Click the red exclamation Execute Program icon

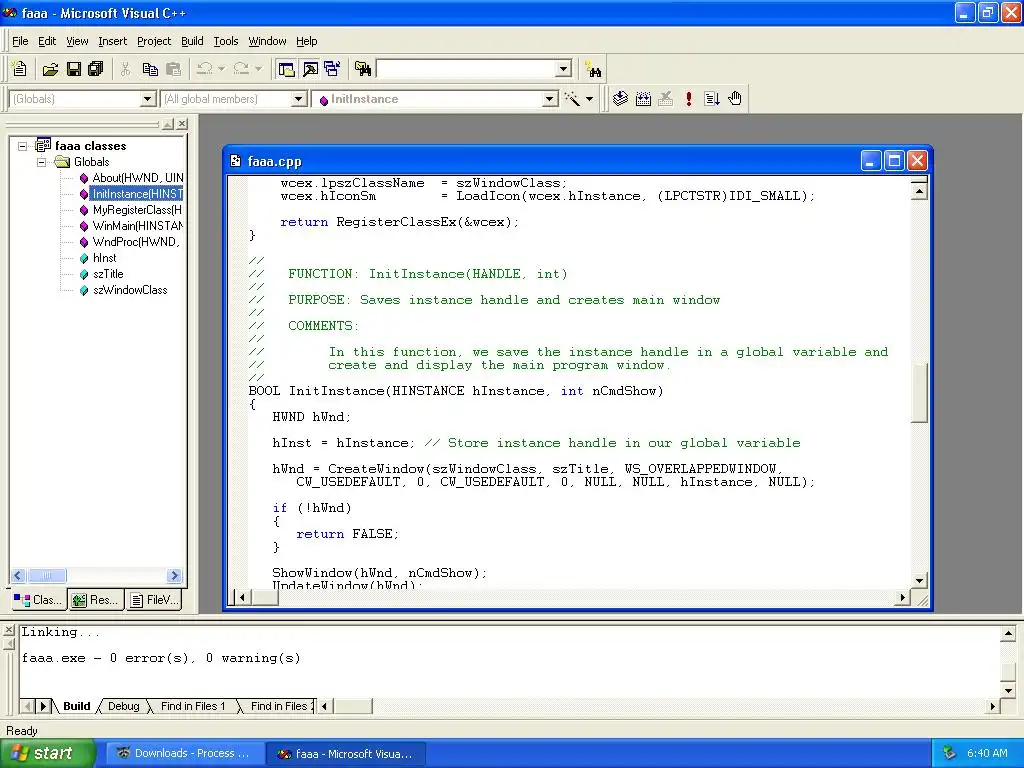688,99
